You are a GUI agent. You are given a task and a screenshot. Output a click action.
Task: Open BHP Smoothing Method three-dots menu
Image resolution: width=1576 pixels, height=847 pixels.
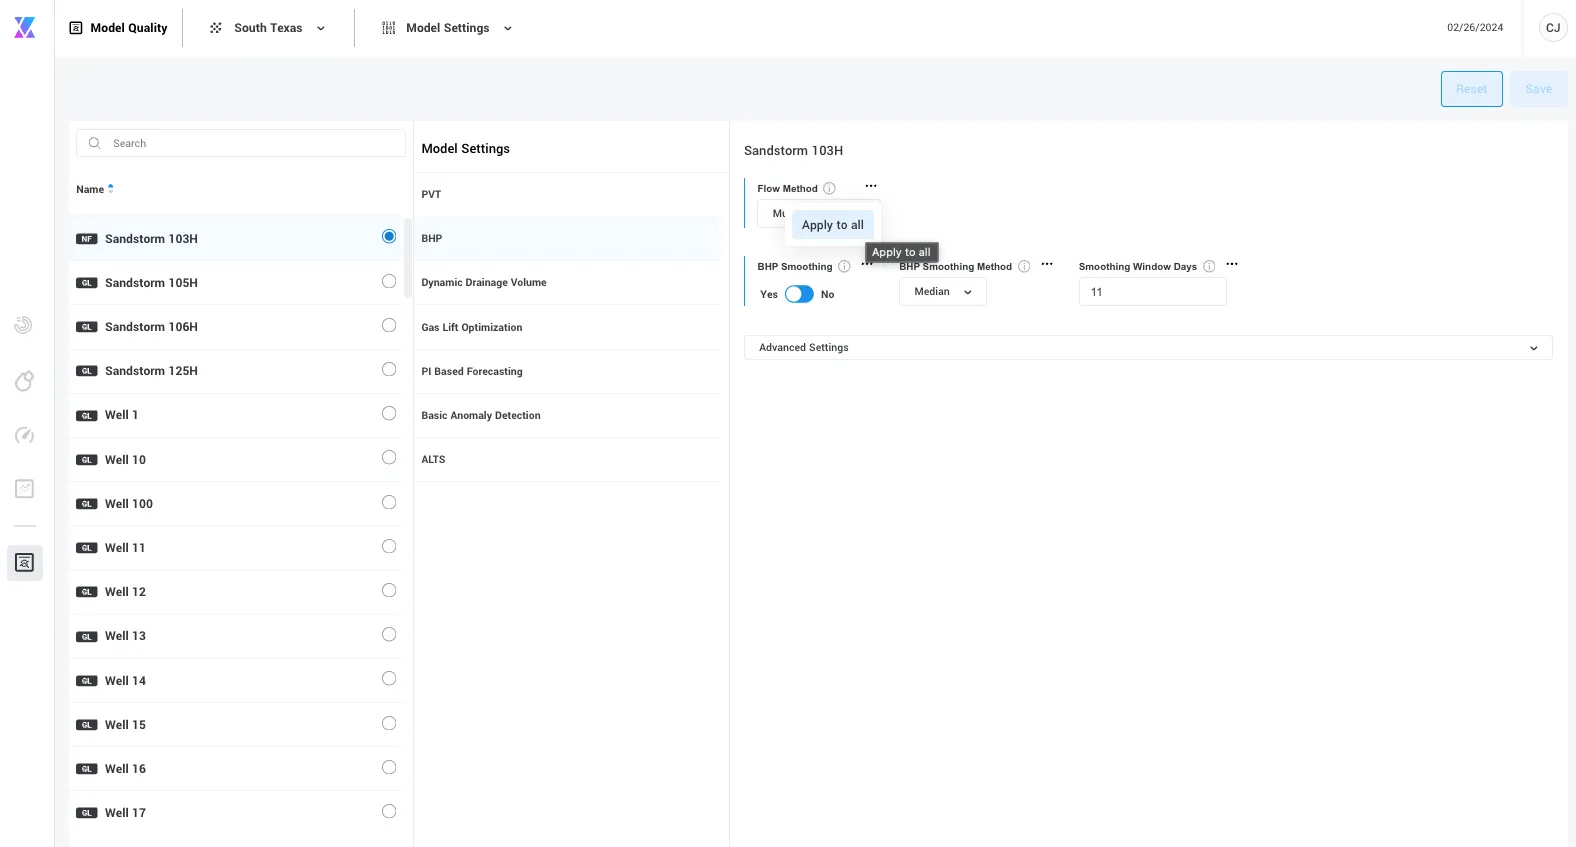point(1047,264)
